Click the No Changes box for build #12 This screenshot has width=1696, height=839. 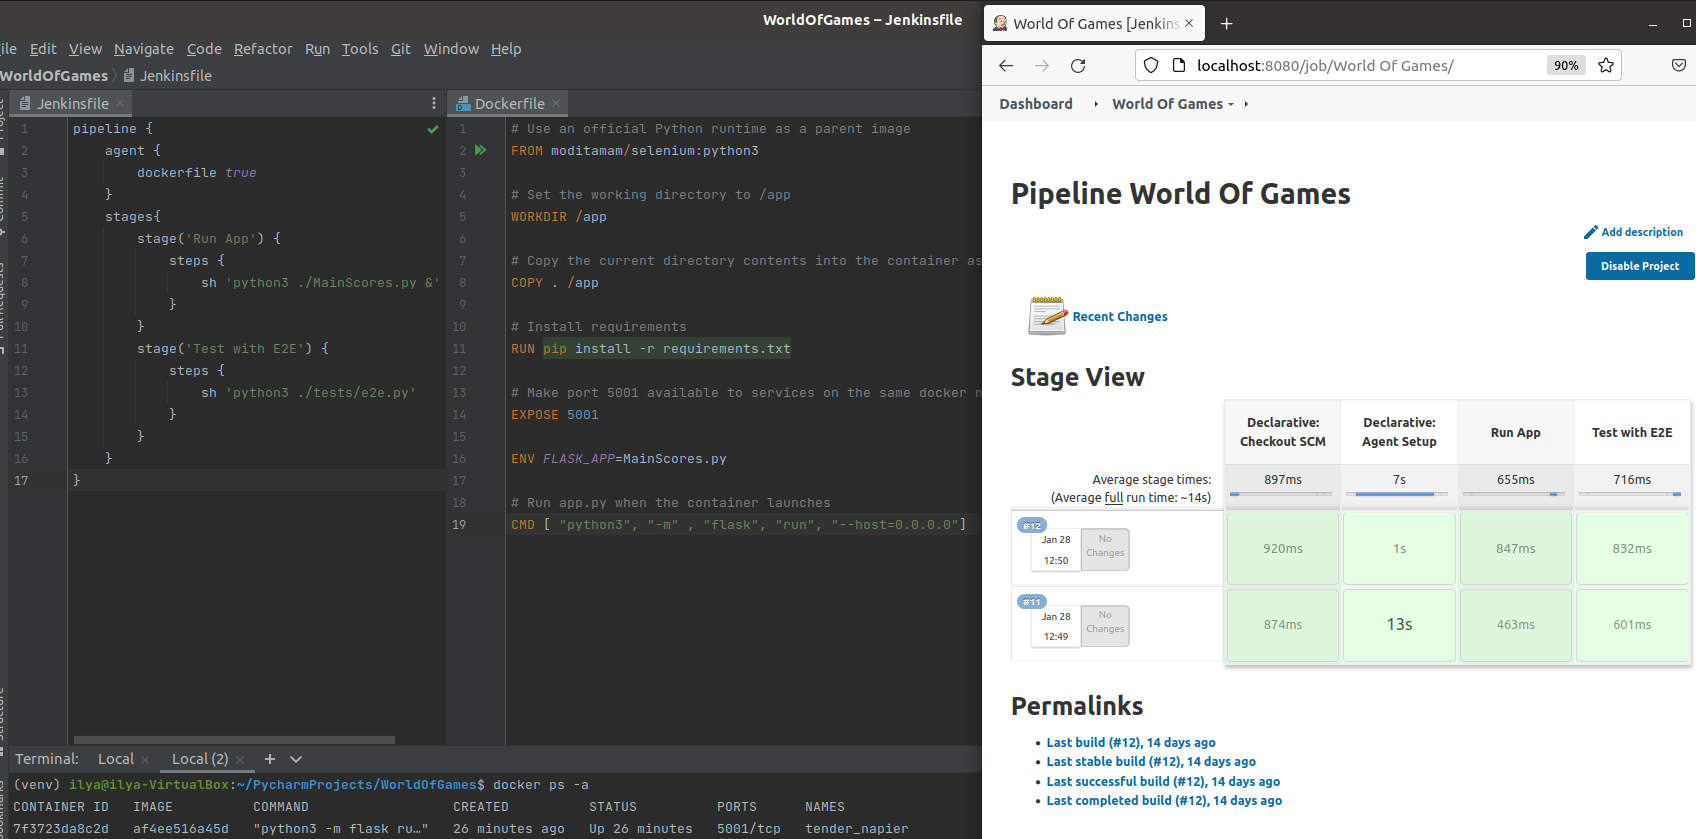(1105, 550)
